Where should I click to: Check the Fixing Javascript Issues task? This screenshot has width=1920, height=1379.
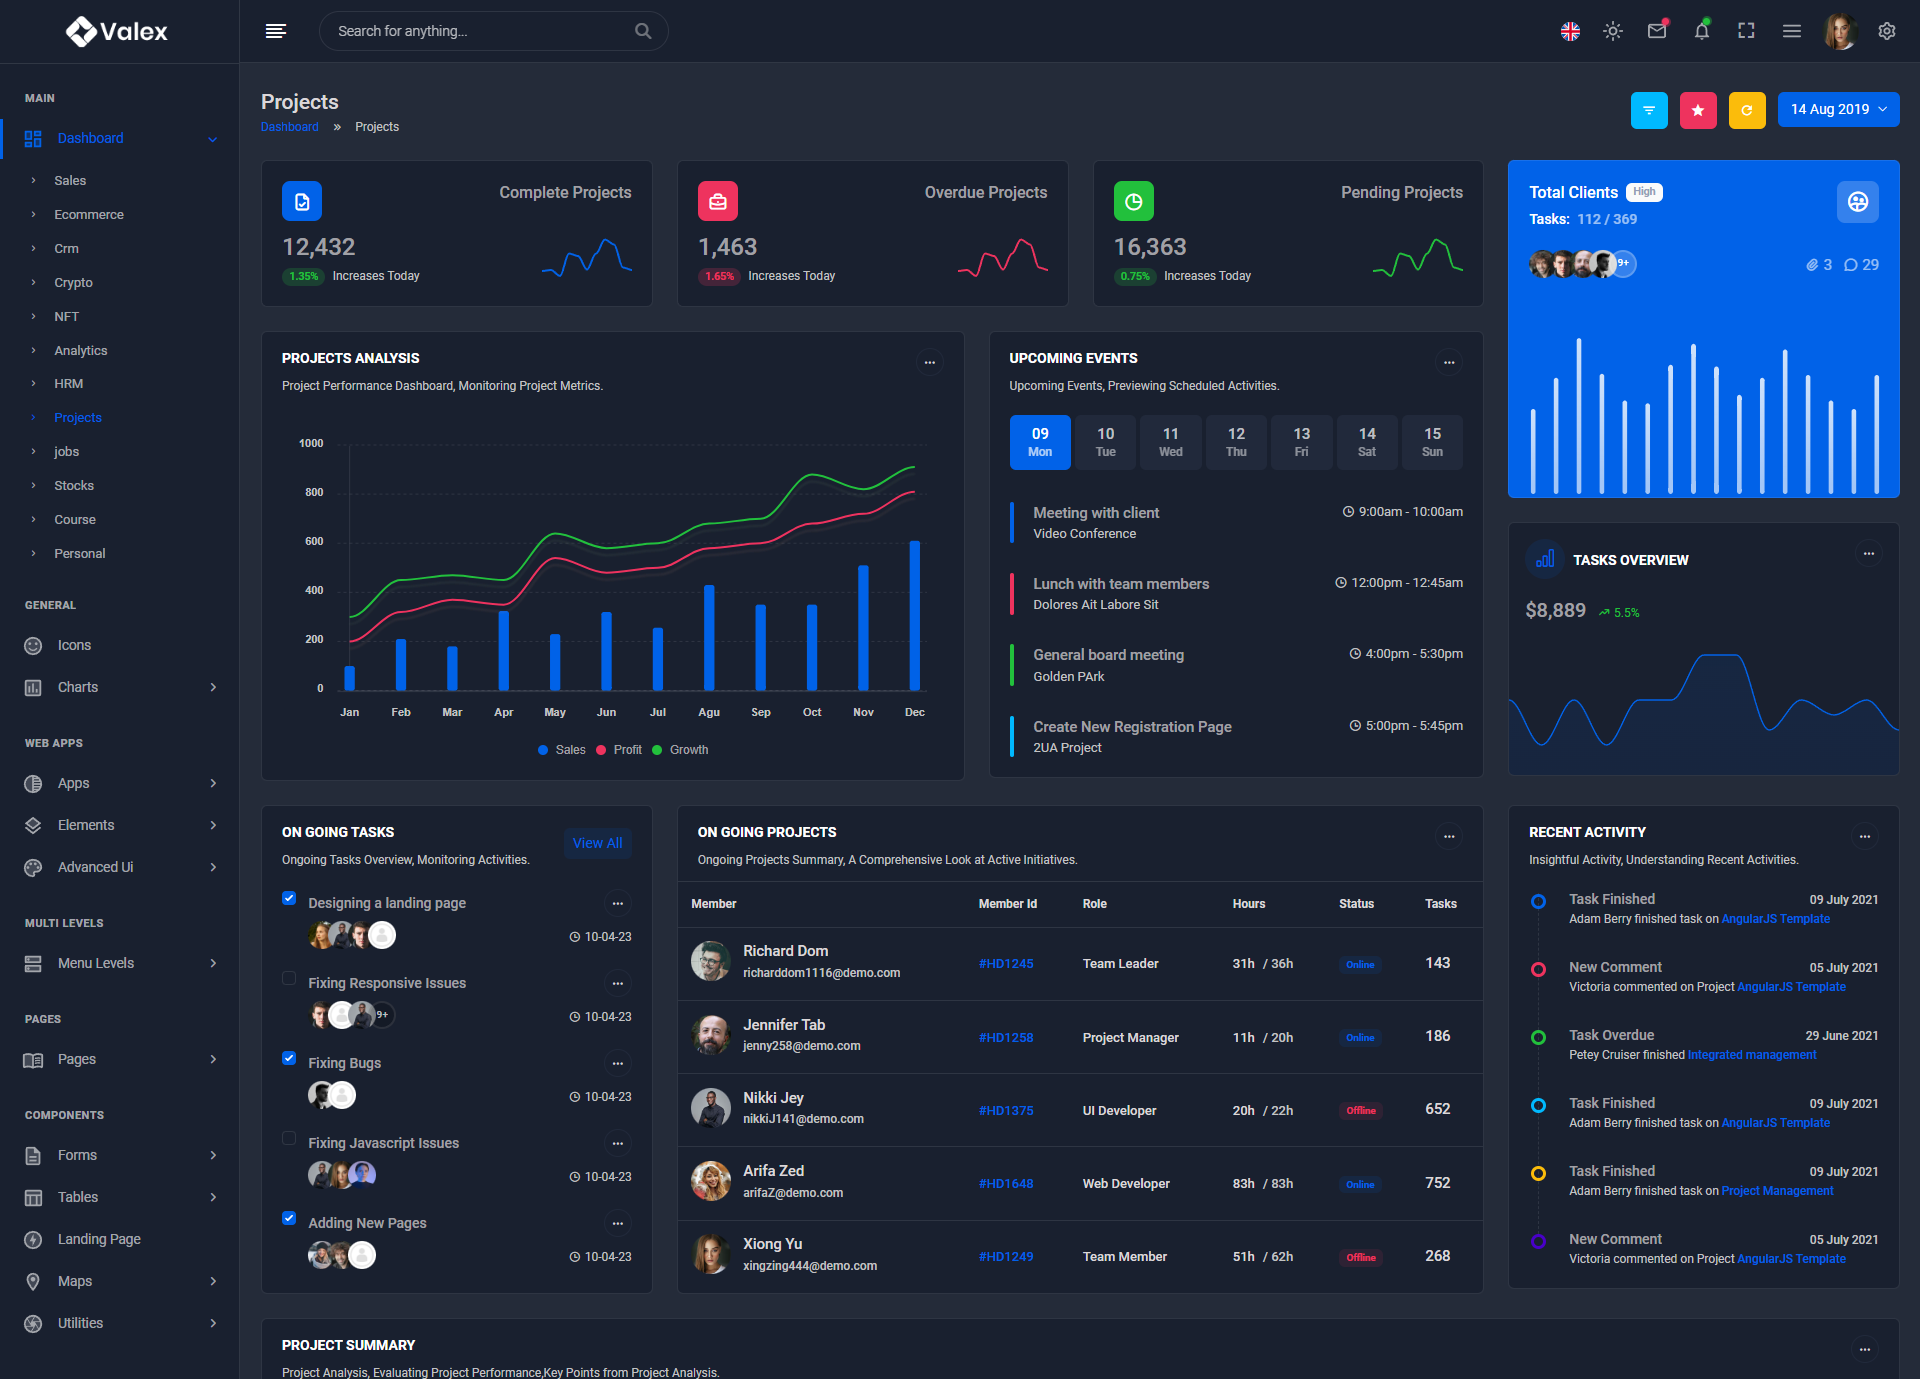pyautogui.click(x=289, y=1138)
